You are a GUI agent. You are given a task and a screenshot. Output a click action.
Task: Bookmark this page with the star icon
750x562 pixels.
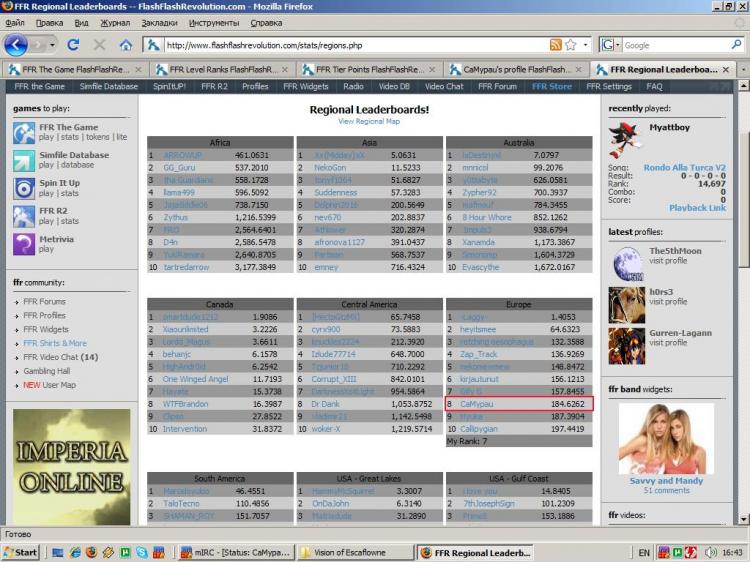click(x=570, y=45)
